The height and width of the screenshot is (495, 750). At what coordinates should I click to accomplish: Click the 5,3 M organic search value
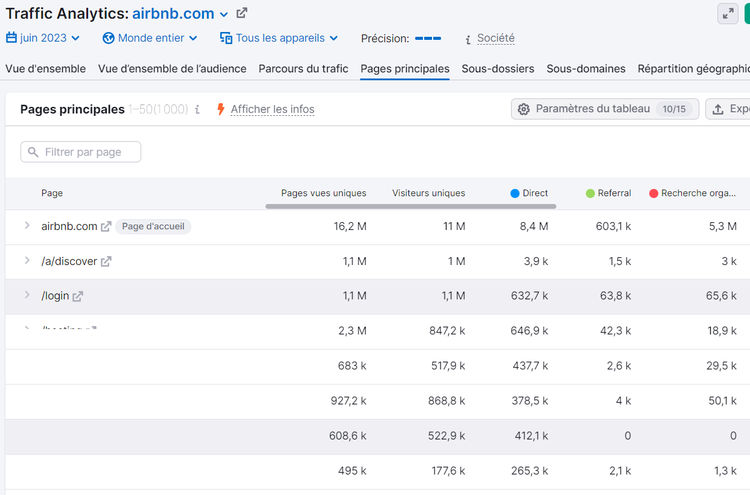(723, 226)
